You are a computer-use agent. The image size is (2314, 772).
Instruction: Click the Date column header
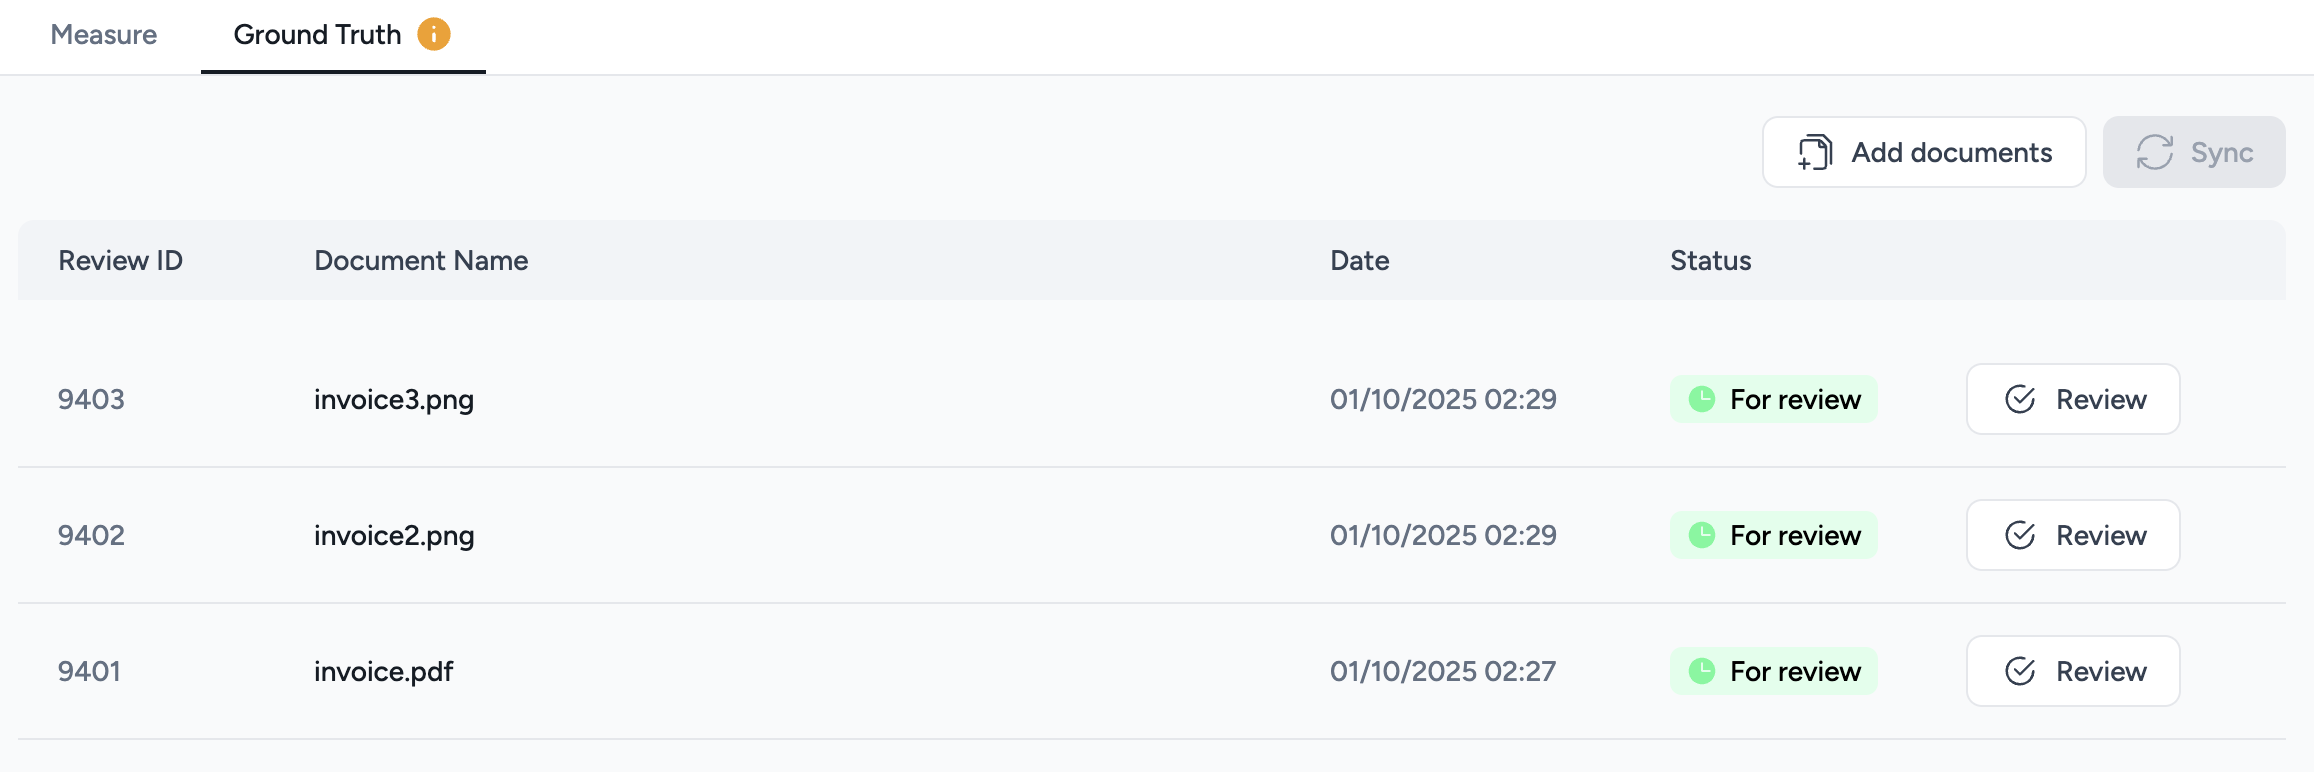[x=1359, y=261]
